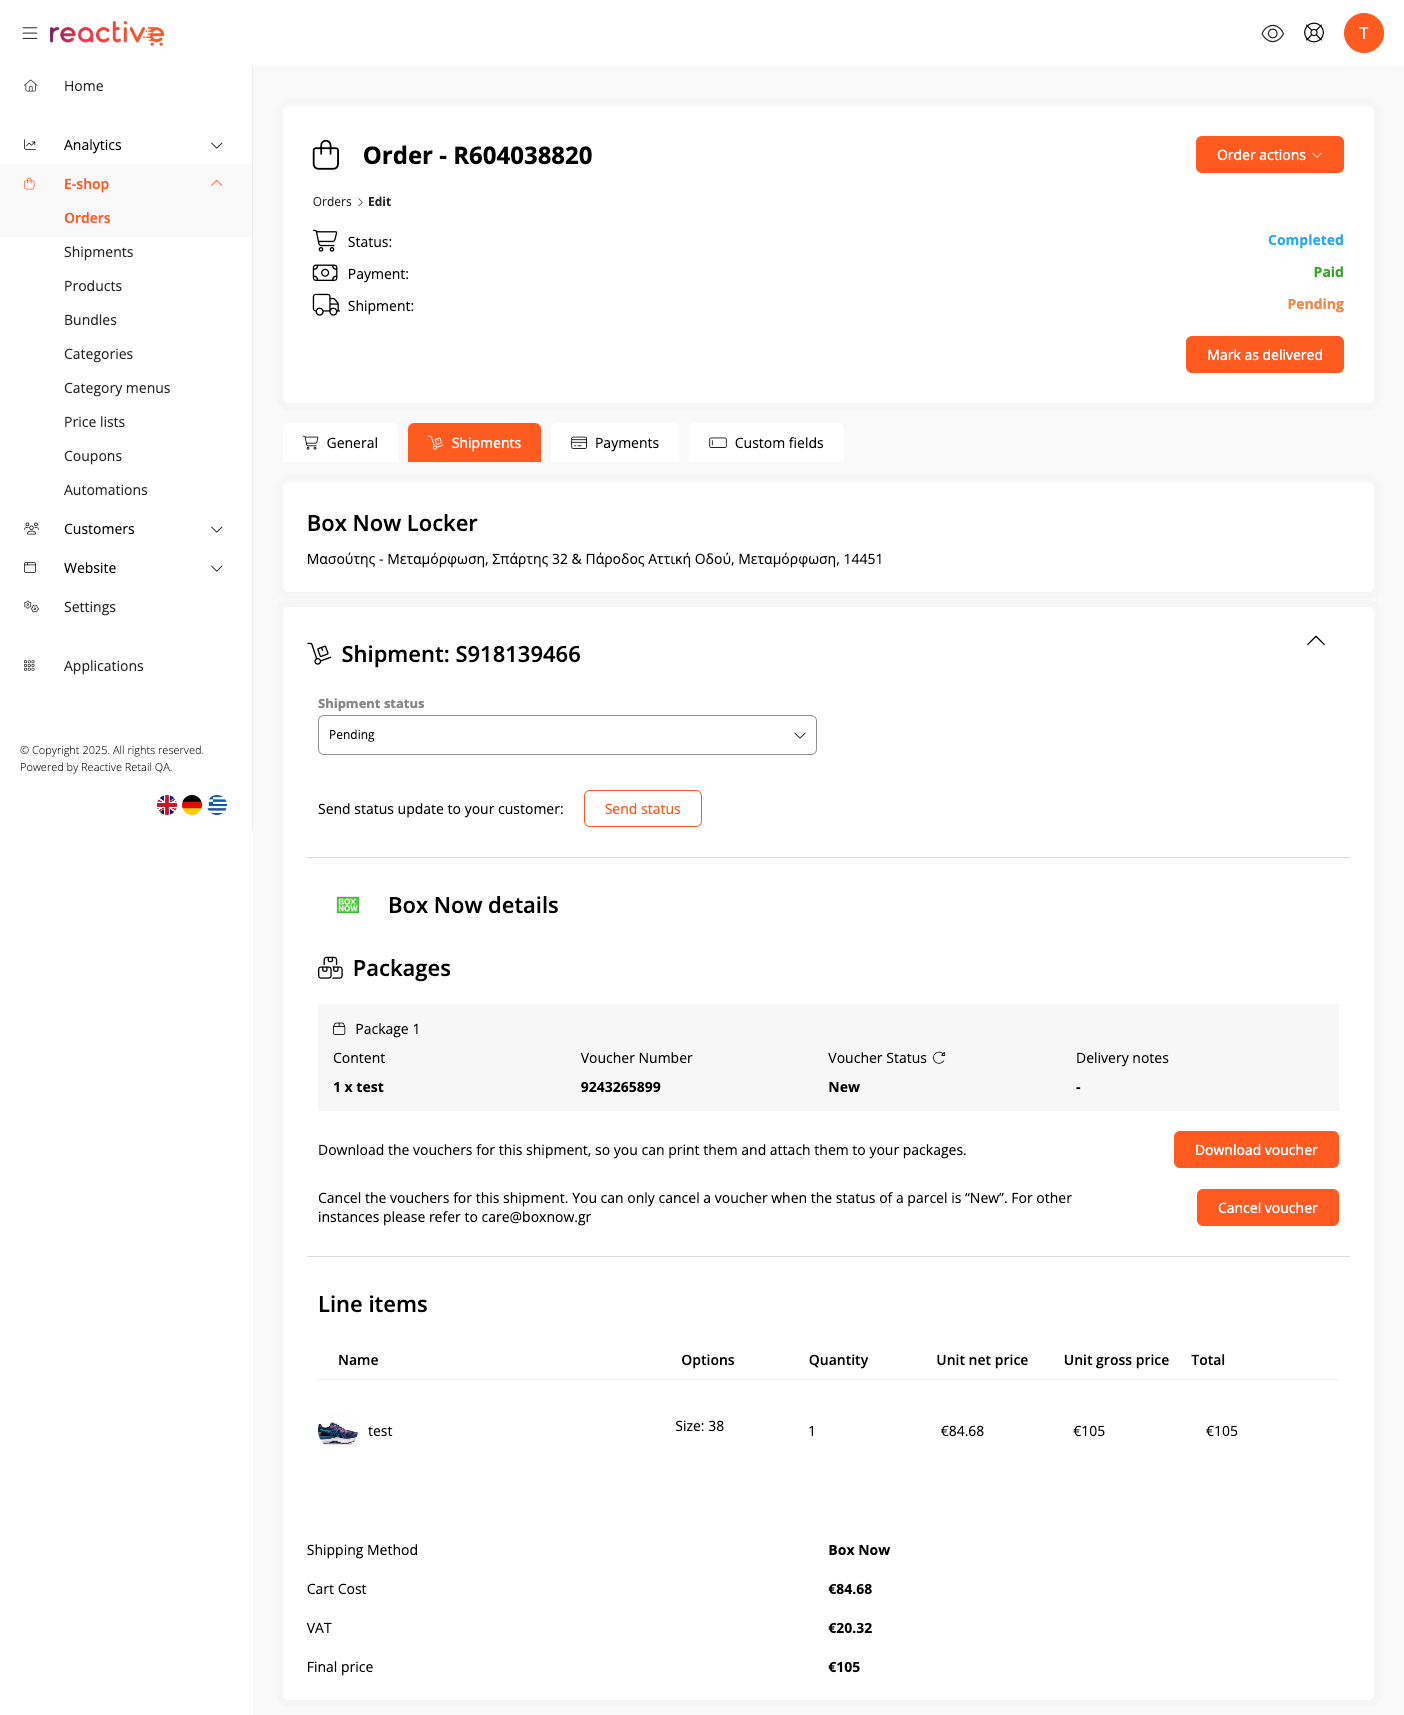Switch to the Payments tab
This screenshot has height=1715, width=1404.
click(615, 443)
